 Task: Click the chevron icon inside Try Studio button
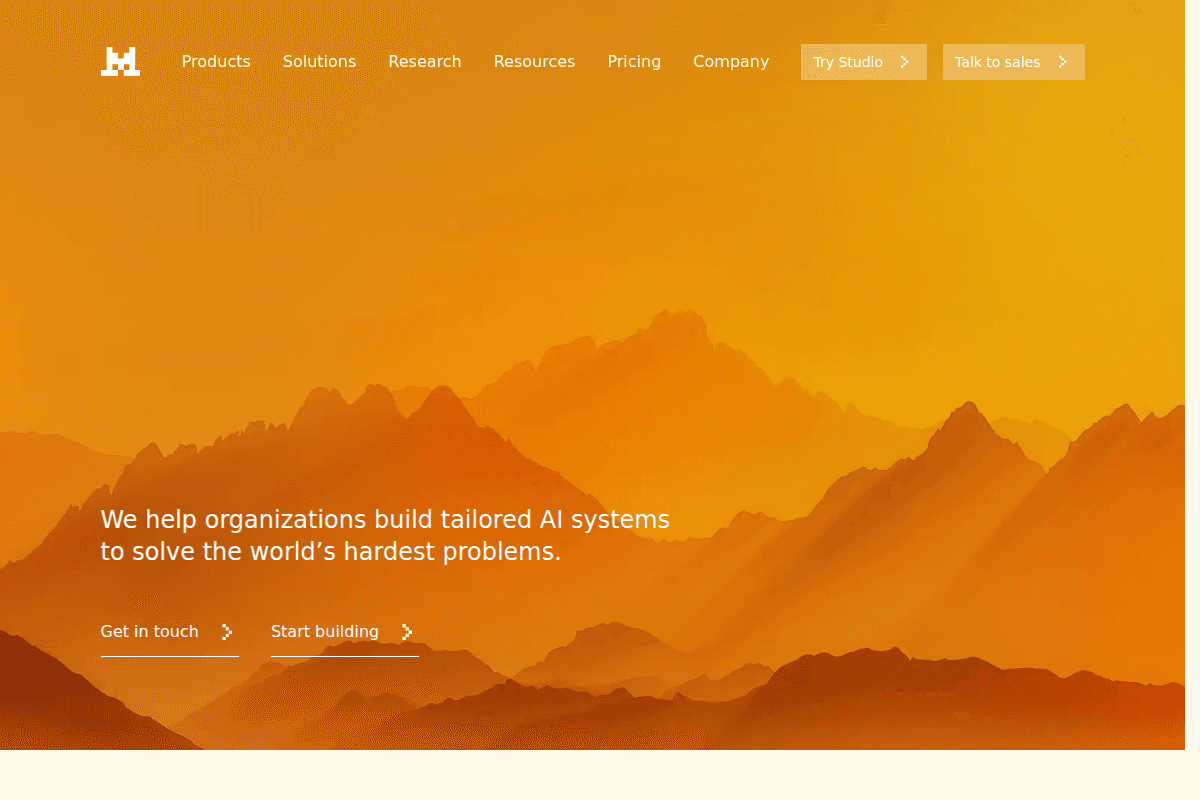coord(905,61)
